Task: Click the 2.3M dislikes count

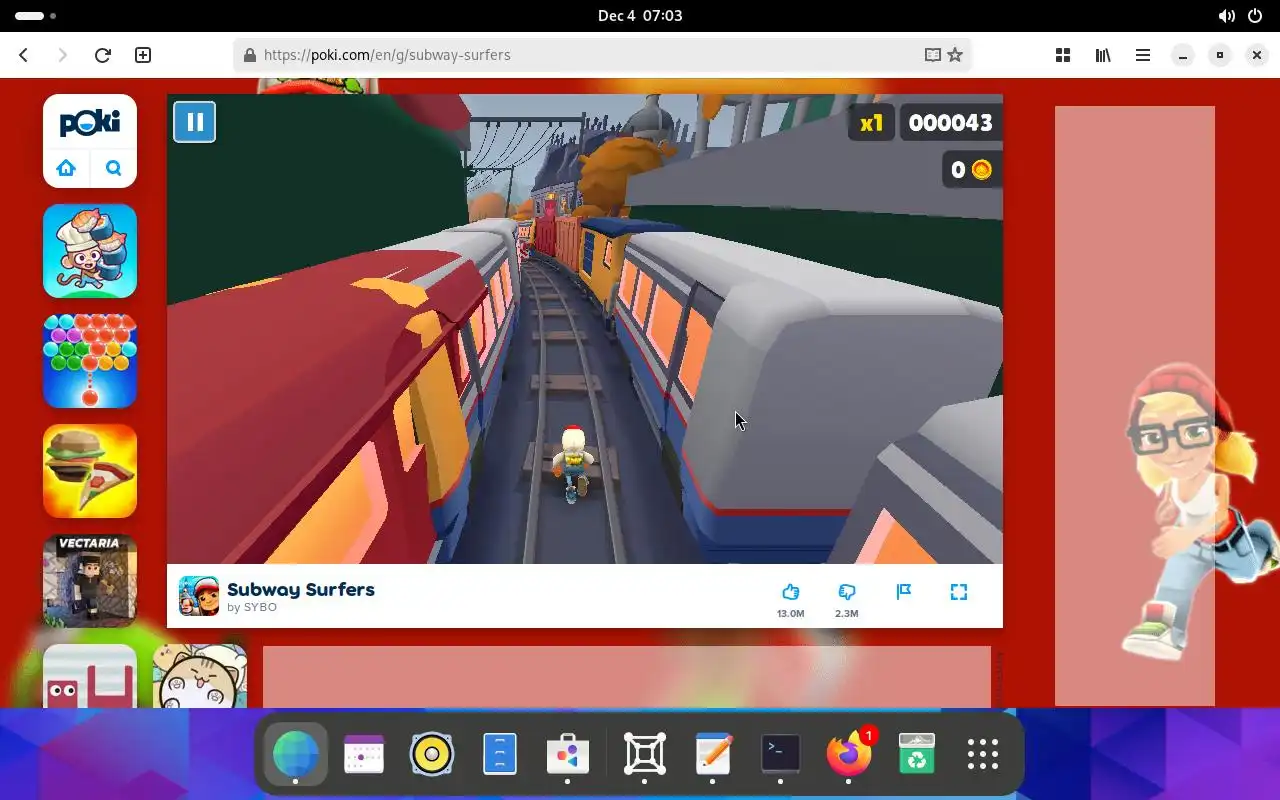Action: (846, 613)
